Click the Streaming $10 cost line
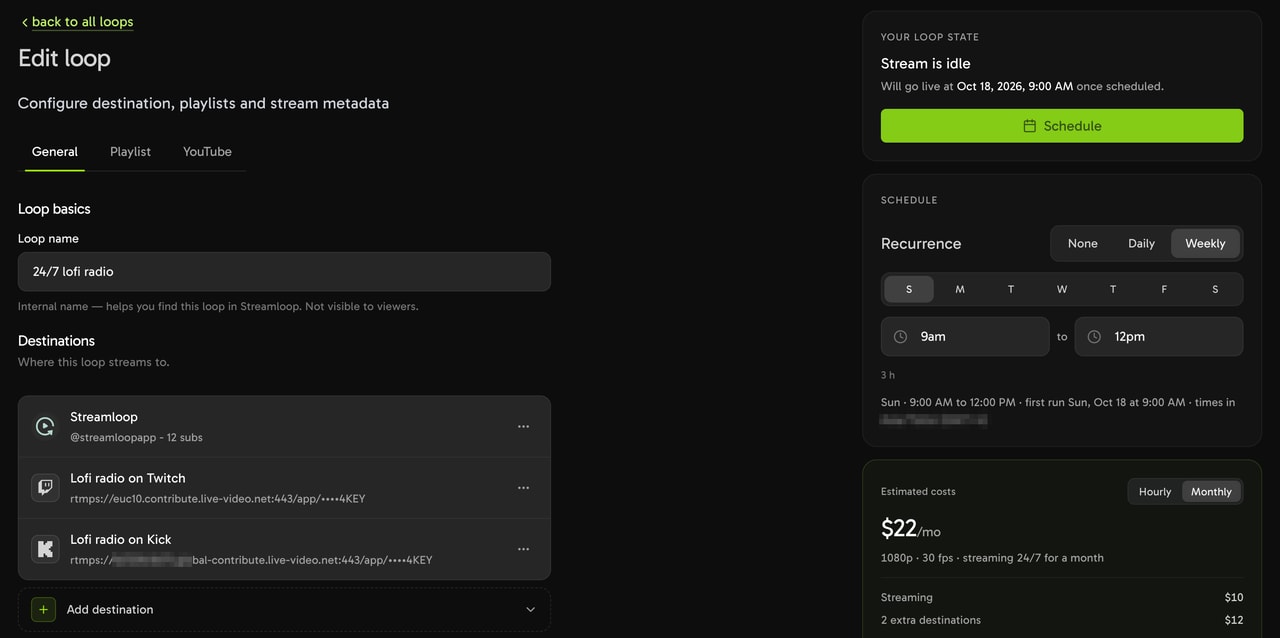 [x=1062, y=598]
